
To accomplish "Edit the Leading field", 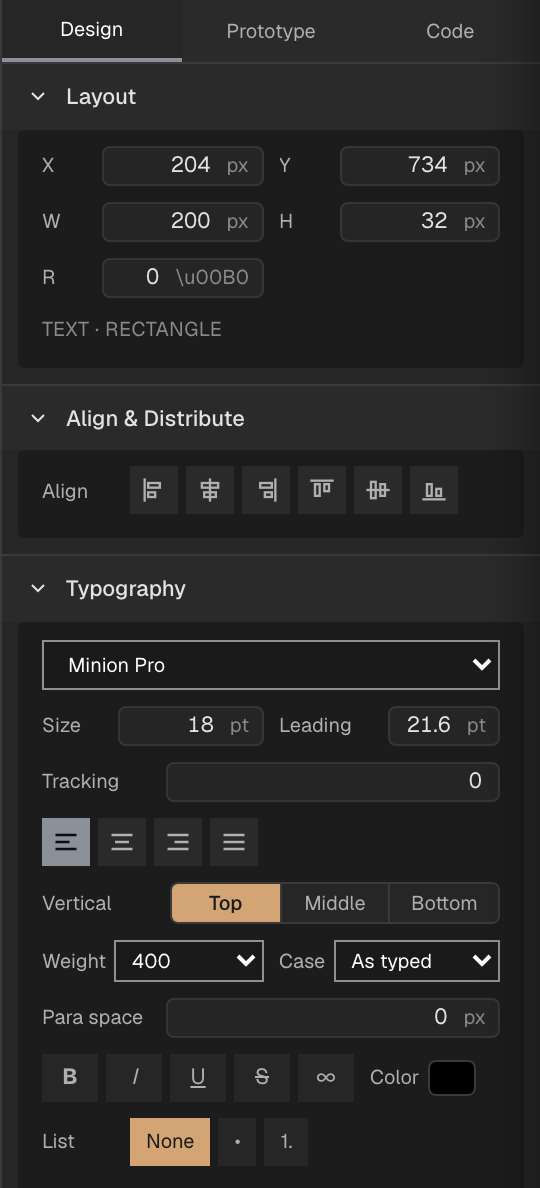I will coord(444,726).
